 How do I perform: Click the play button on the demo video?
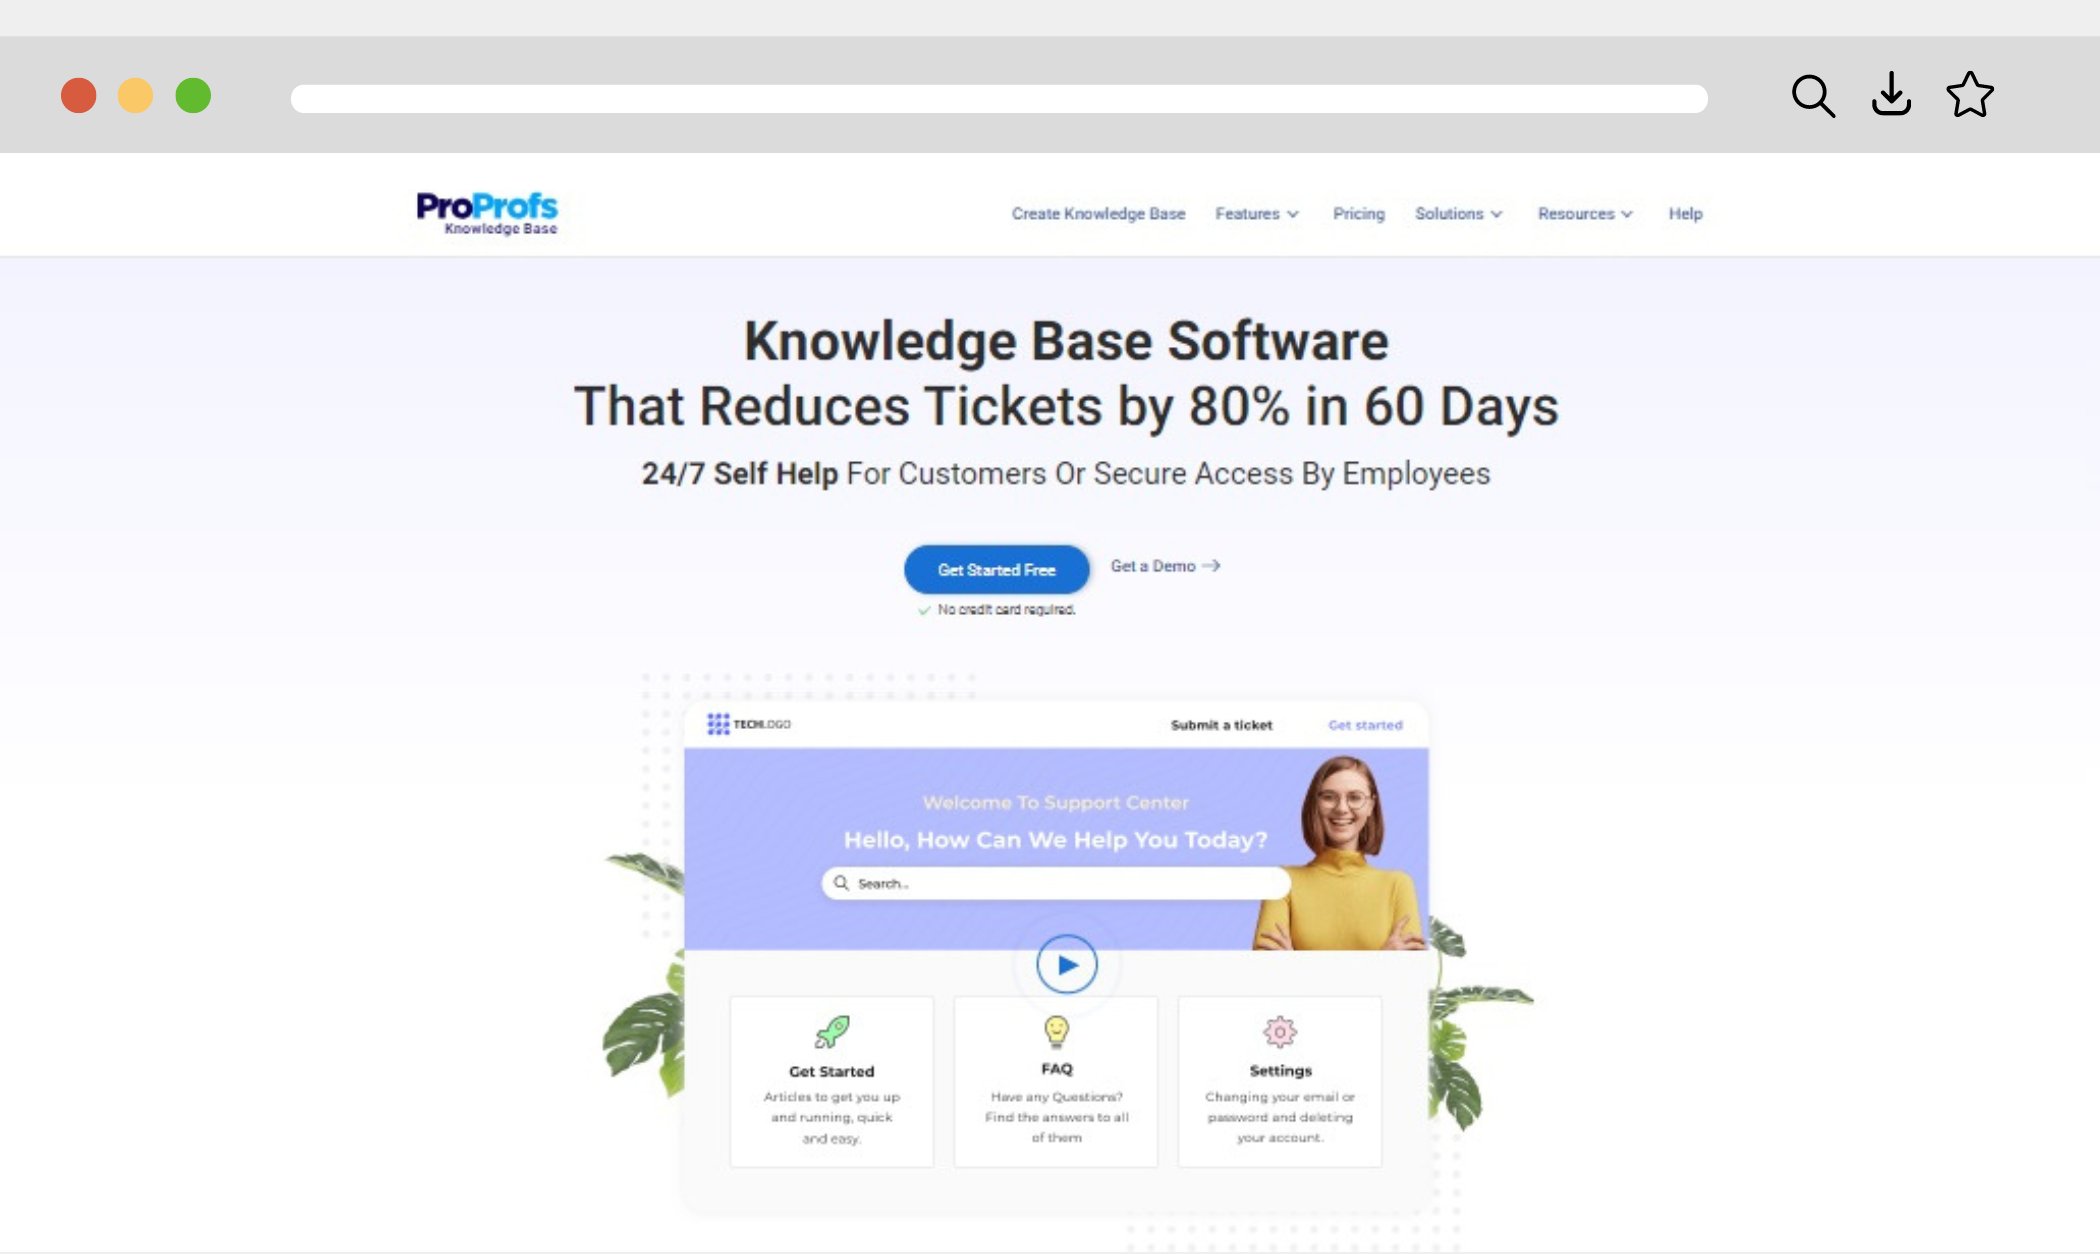1064,961
